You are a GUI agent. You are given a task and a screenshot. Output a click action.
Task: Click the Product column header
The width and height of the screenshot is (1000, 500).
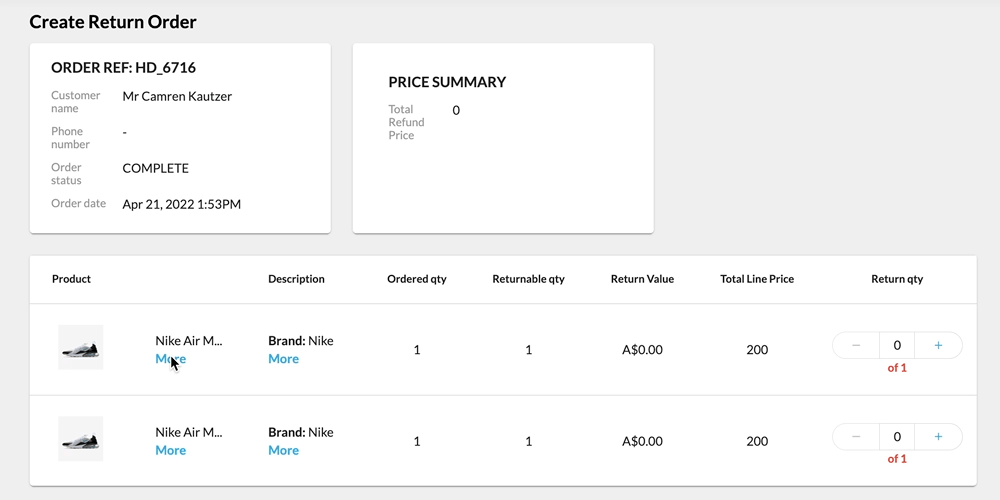click(x=71, y=279)
